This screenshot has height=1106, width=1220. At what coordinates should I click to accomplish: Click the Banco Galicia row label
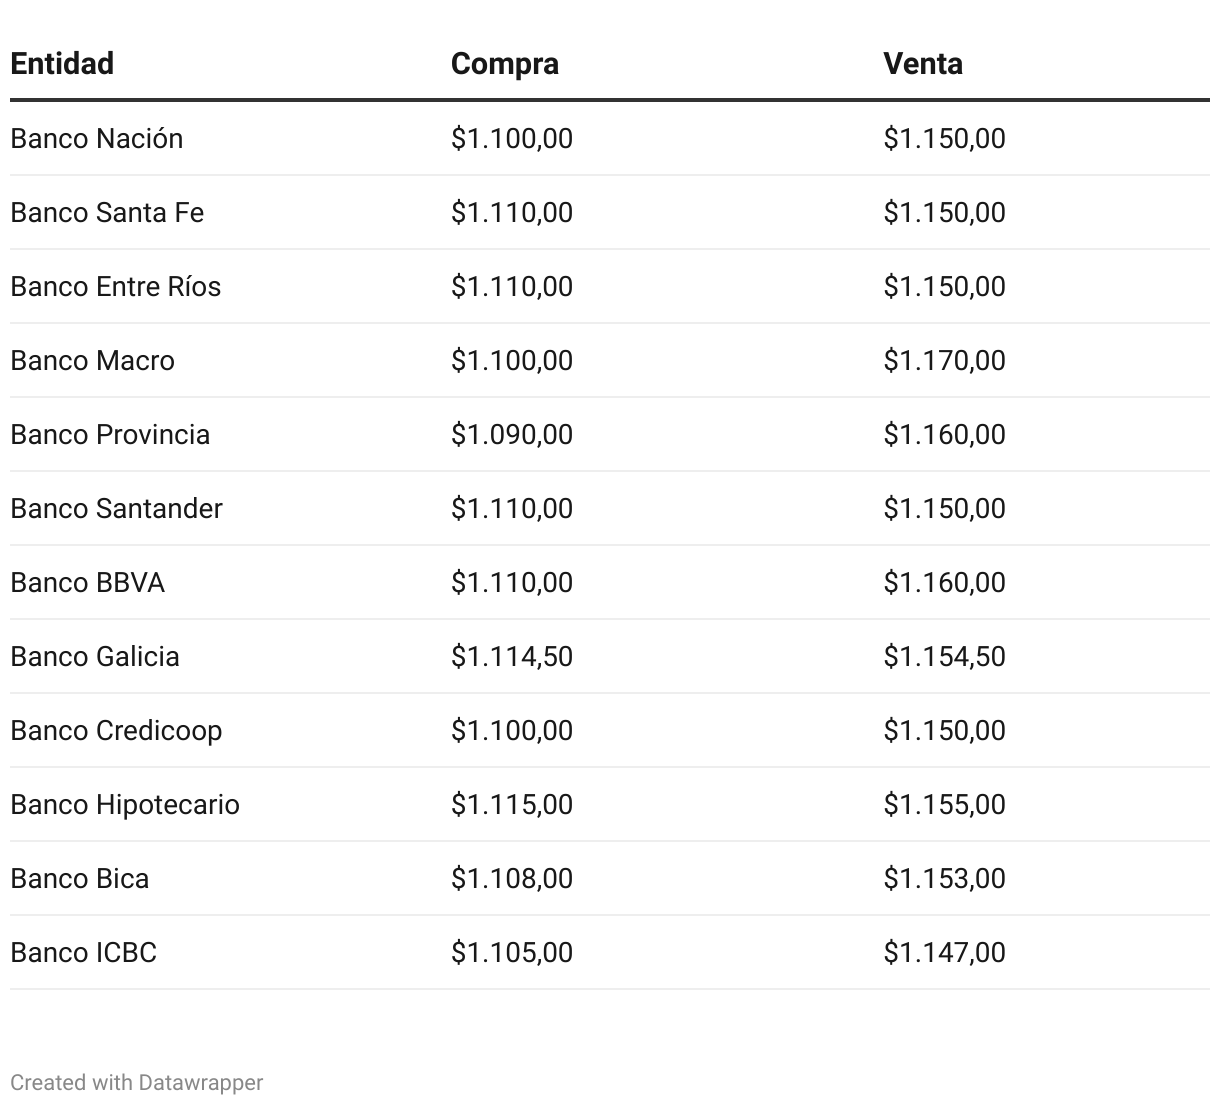point(95,656)
